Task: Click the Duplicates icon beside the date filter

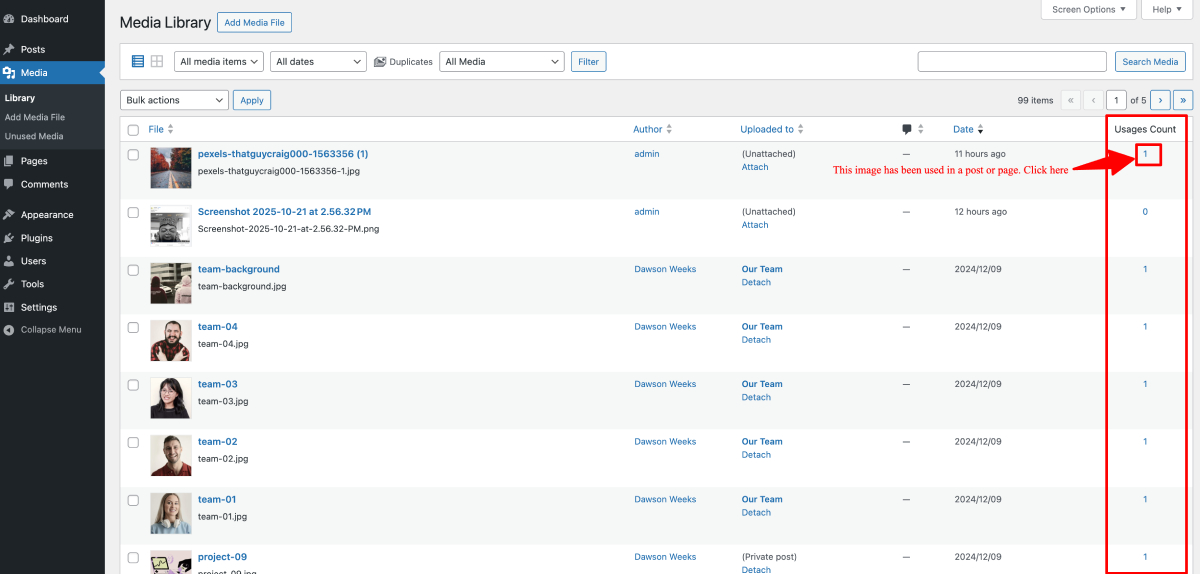Action: (380, 62)
